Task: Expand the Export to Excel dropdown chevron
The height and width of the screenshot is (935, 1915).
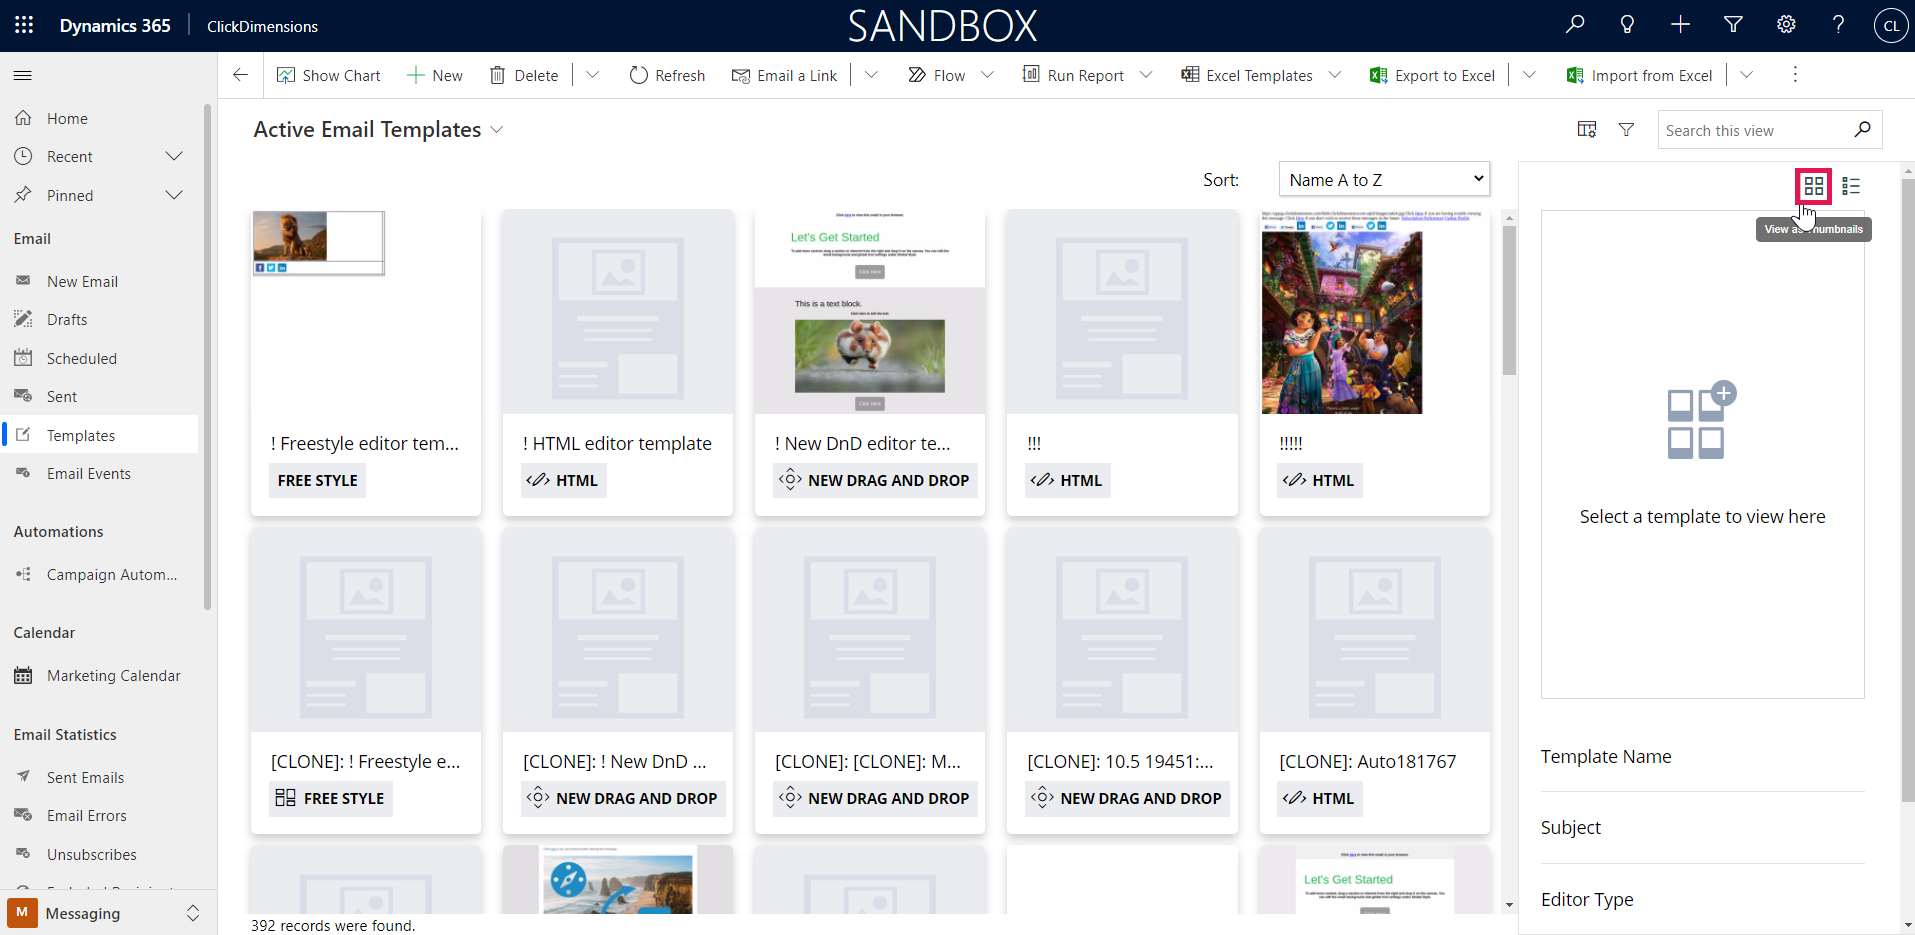Action: click(1529, 75)
